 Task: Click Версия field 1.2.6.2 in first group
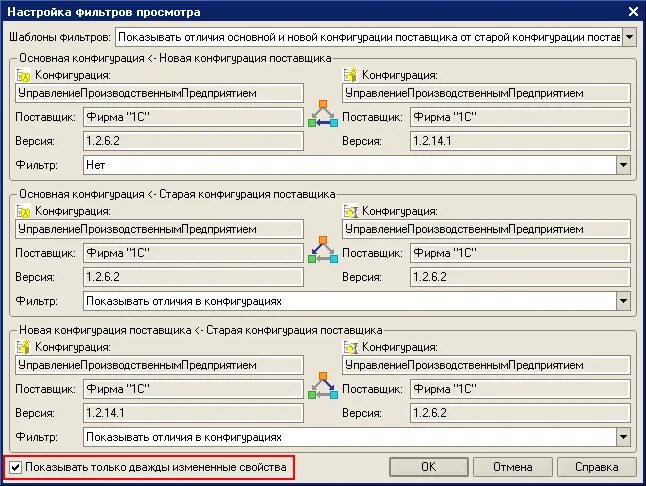pyautogui.click(x=193, y=141)
